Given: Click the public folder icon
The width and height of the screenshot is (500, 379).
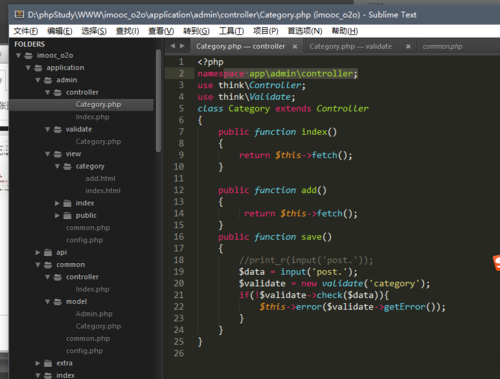Looking at the screenshot, I should click(67, 215).
